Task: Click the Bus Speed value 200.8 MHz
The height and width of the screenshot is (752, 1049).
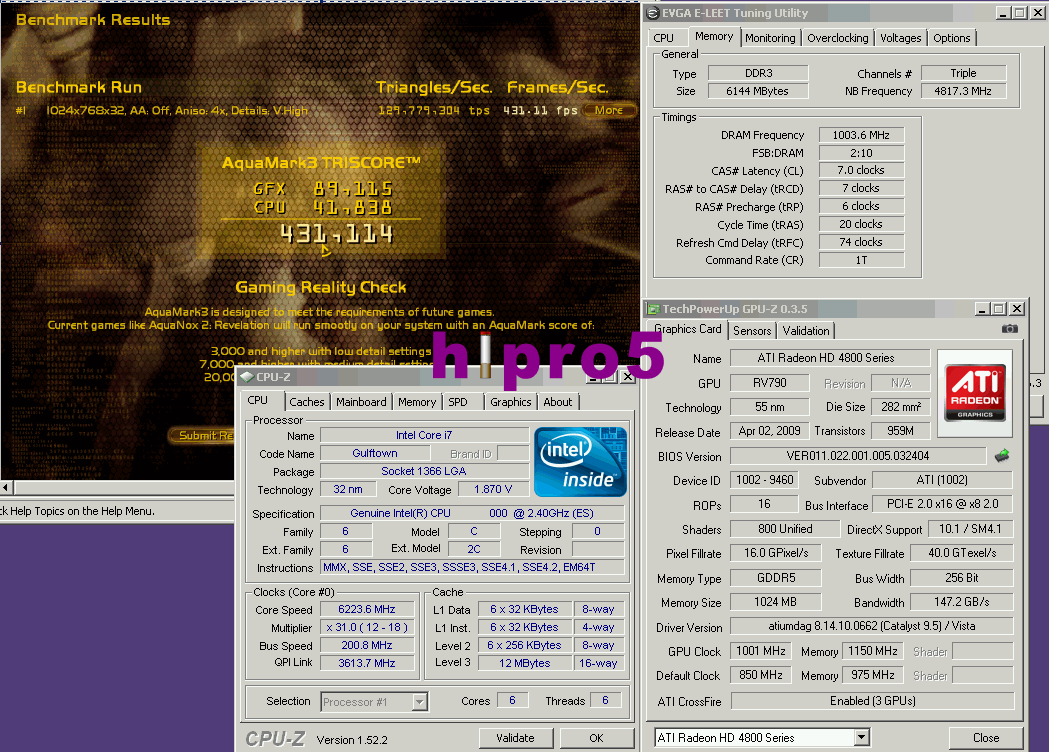Action: pos(367,645)
